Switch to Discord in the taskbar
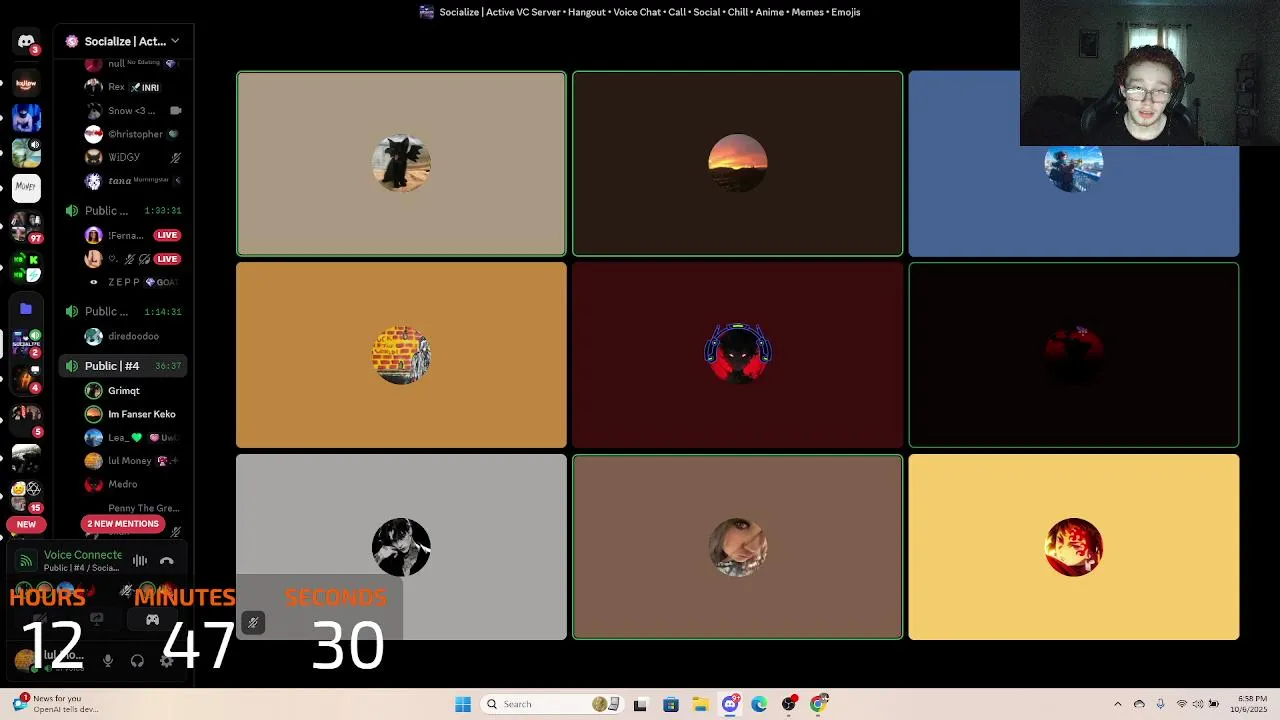This screenshot has width=1280, height=720. coord(730,704)
